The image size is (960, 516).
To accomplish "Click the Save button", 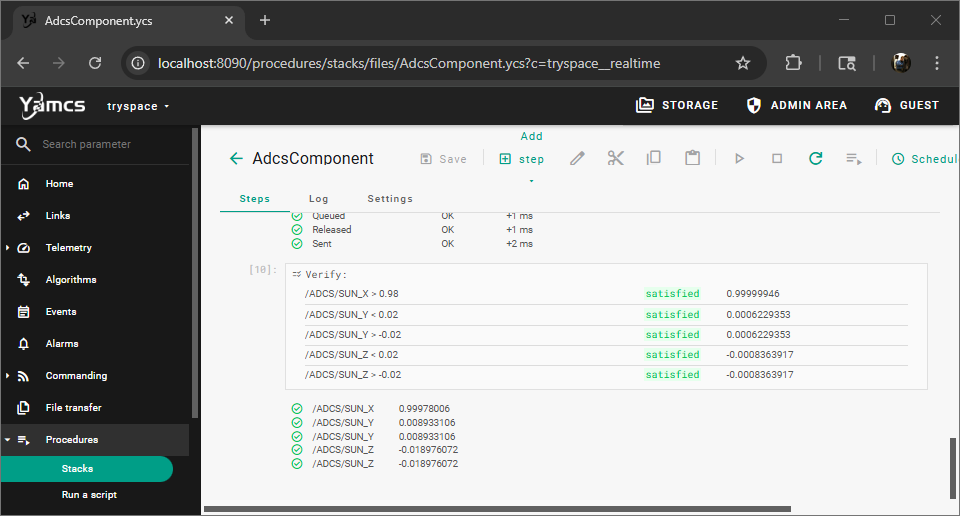I will 444,159.
